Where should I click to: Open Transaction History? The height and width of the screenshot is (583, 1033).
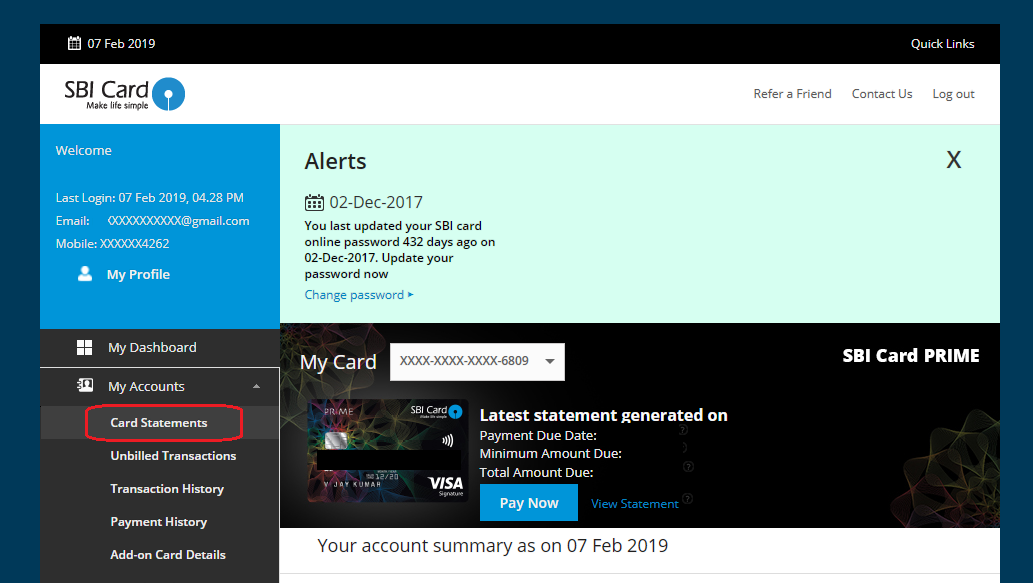coord(167,489)
